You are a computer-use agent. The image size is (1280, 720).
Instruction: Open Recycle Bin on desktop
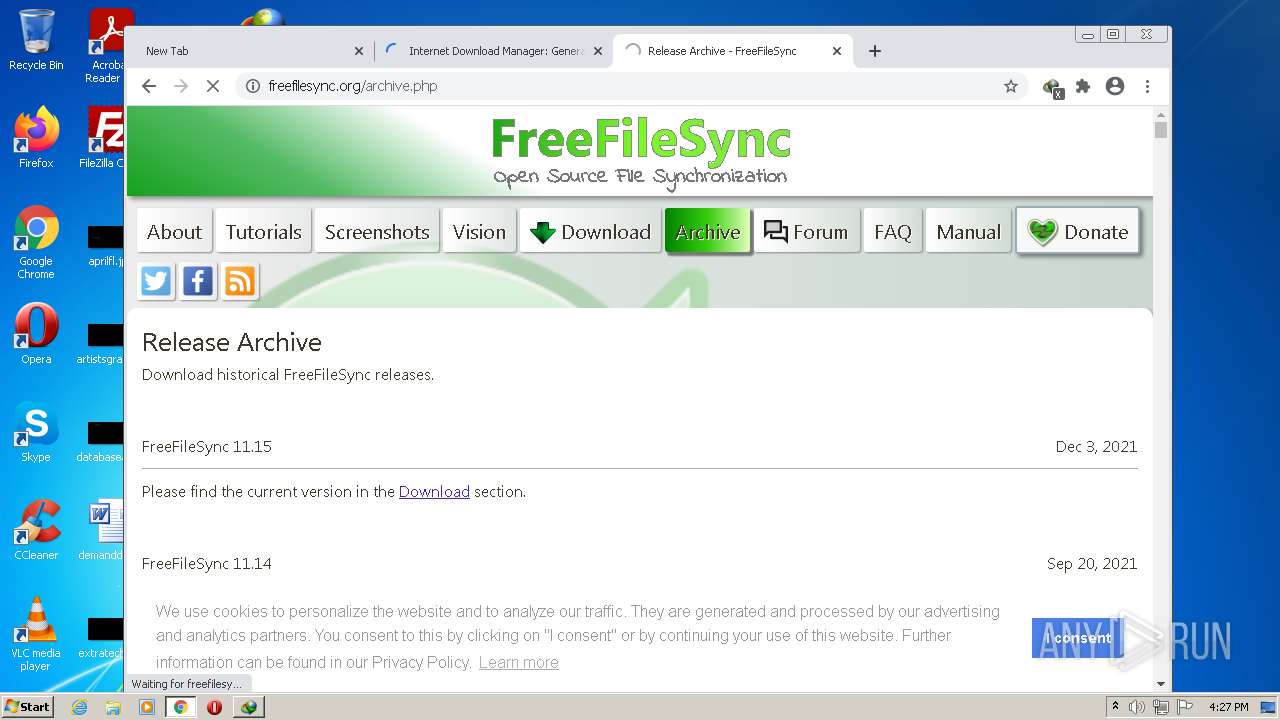pos(36,40)
